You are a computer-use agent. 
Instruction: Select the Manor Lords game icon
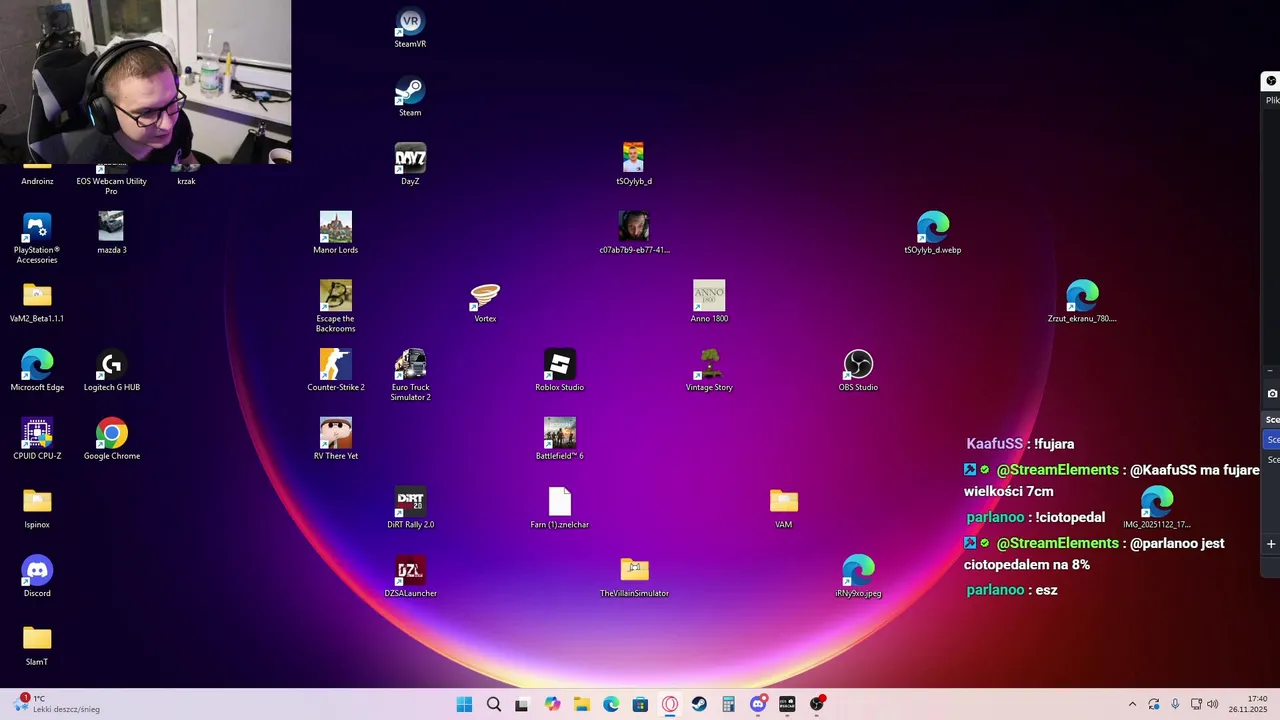coord(336,234)
